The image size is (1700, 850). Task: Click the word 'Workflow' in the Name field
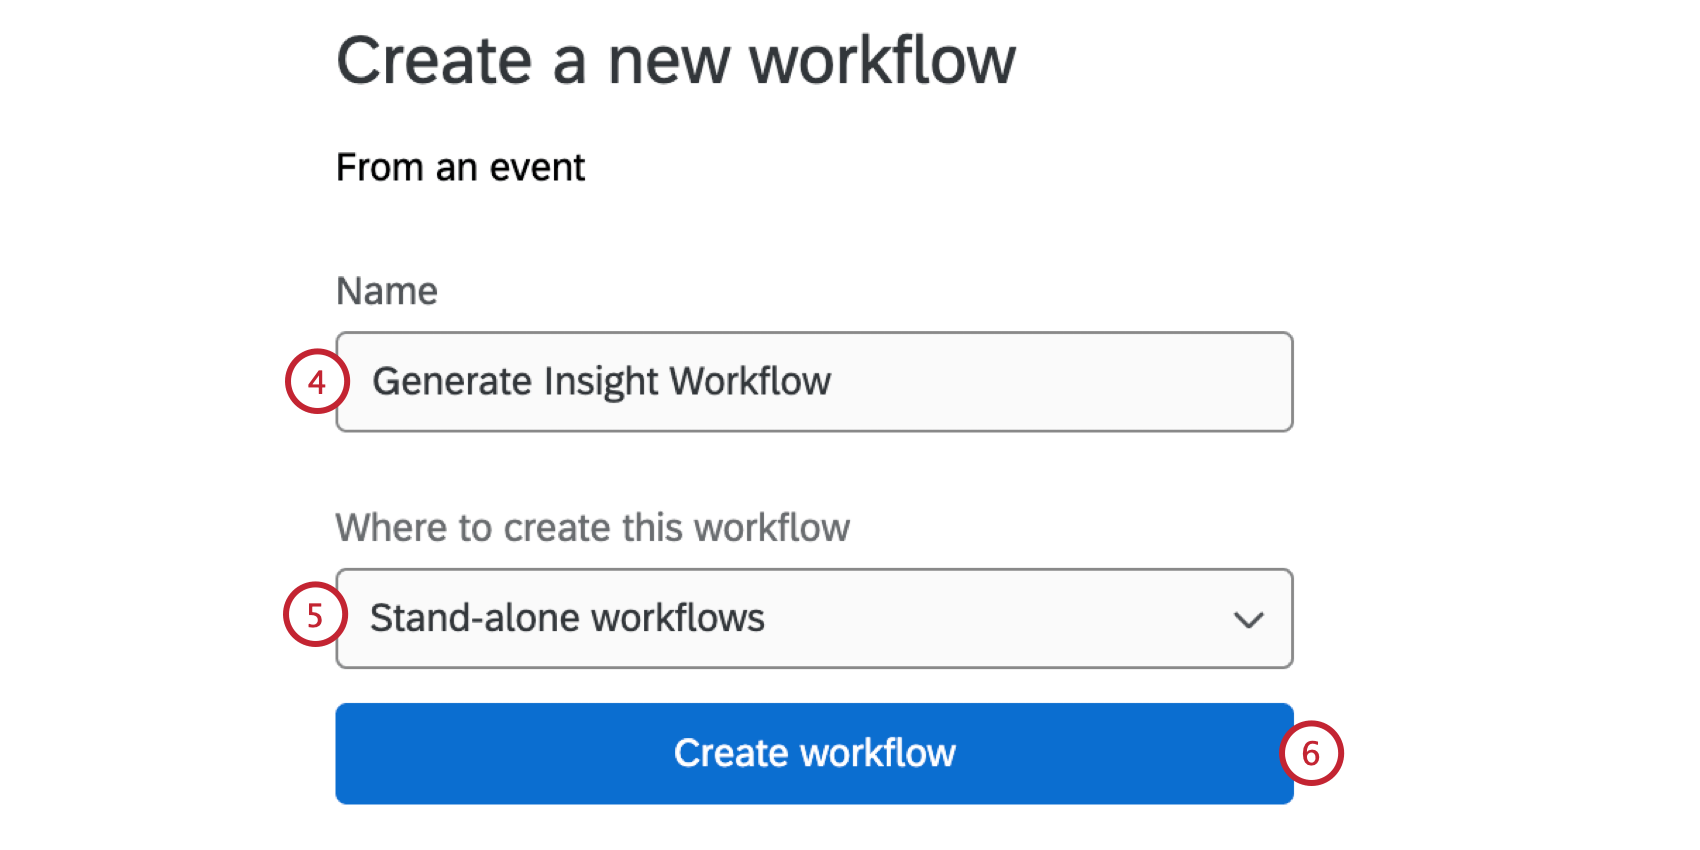pos(750,382)
